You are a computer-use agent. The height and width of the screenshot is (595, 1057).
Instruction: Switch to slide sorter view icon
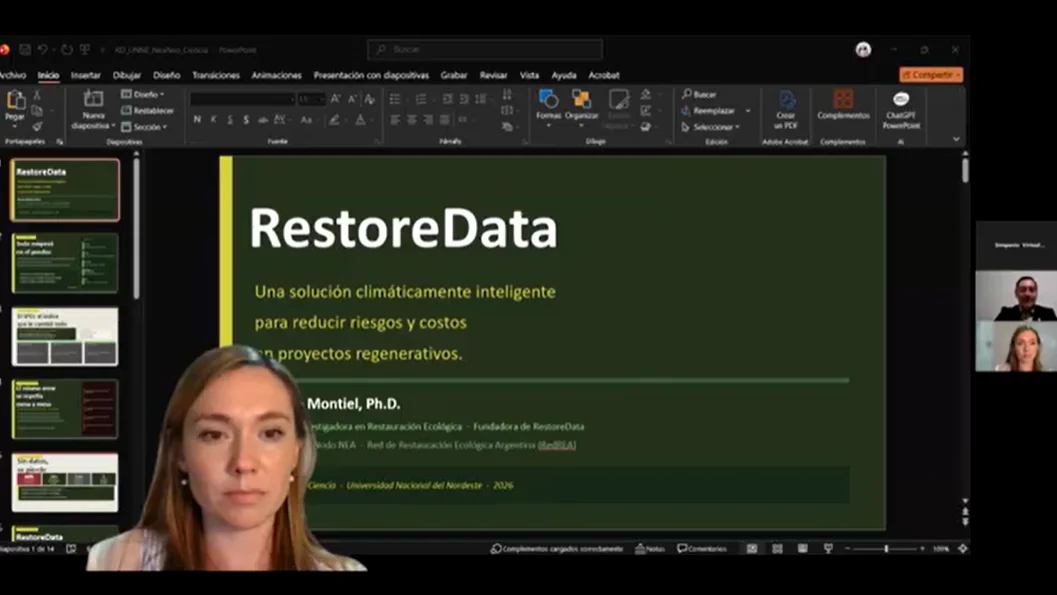(x=777, y=549)
